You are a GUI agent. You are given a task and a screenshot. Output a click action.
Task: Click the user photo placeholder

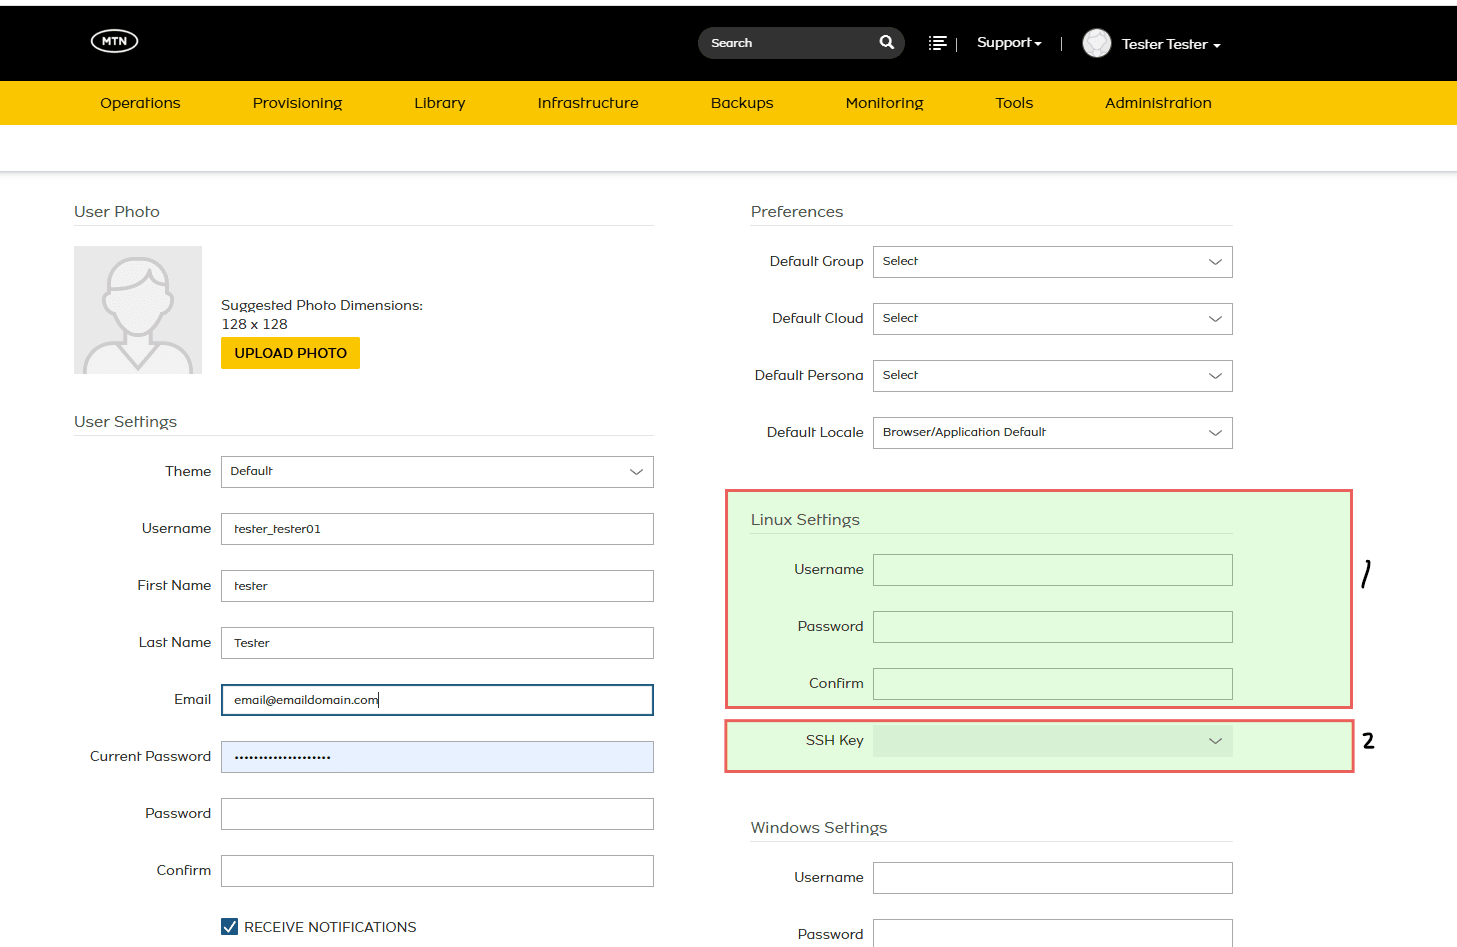coord(138,310)
